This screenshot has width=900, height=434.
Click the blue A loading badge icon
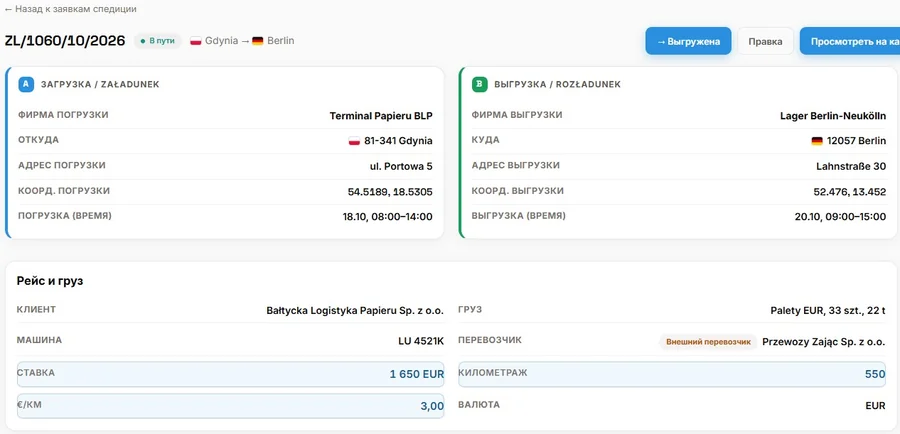pyautogui.click(x=26, y=84)
